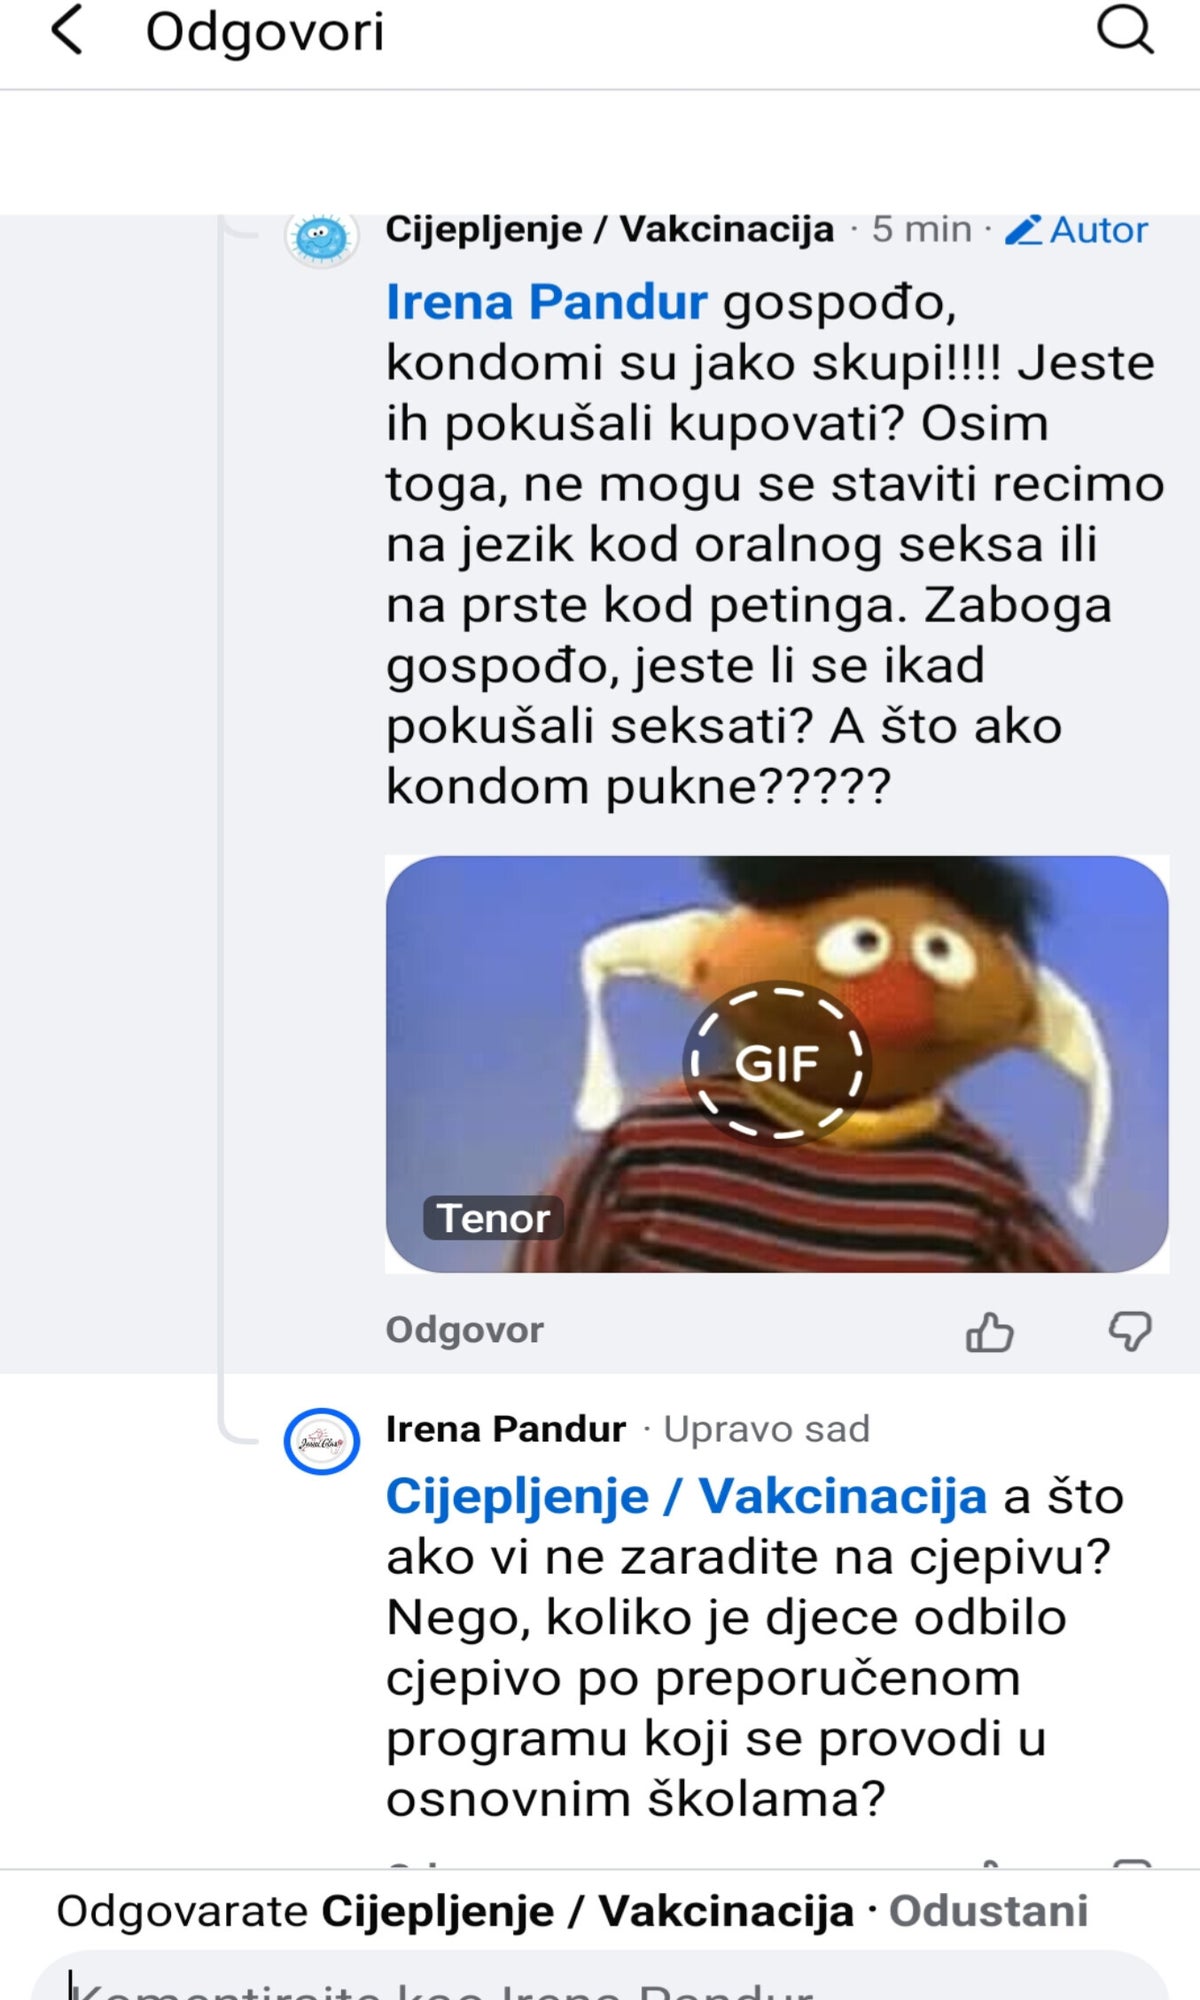This screenshot has width=1200, height=2000.
Task: Go back using the top-left arrow
Action: pyautogui.click(x=67, y=30)
